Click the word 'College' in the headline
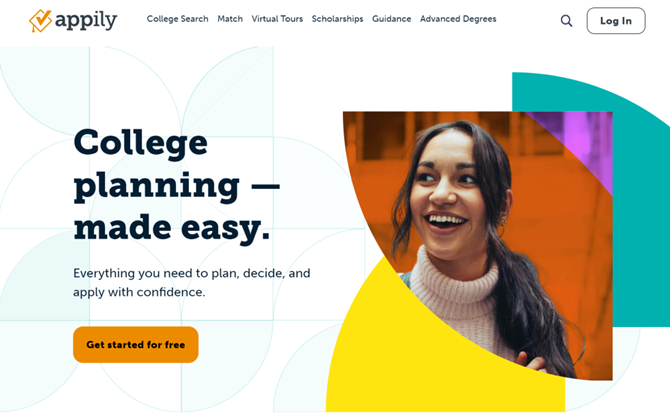 click(x=141, y=144)
